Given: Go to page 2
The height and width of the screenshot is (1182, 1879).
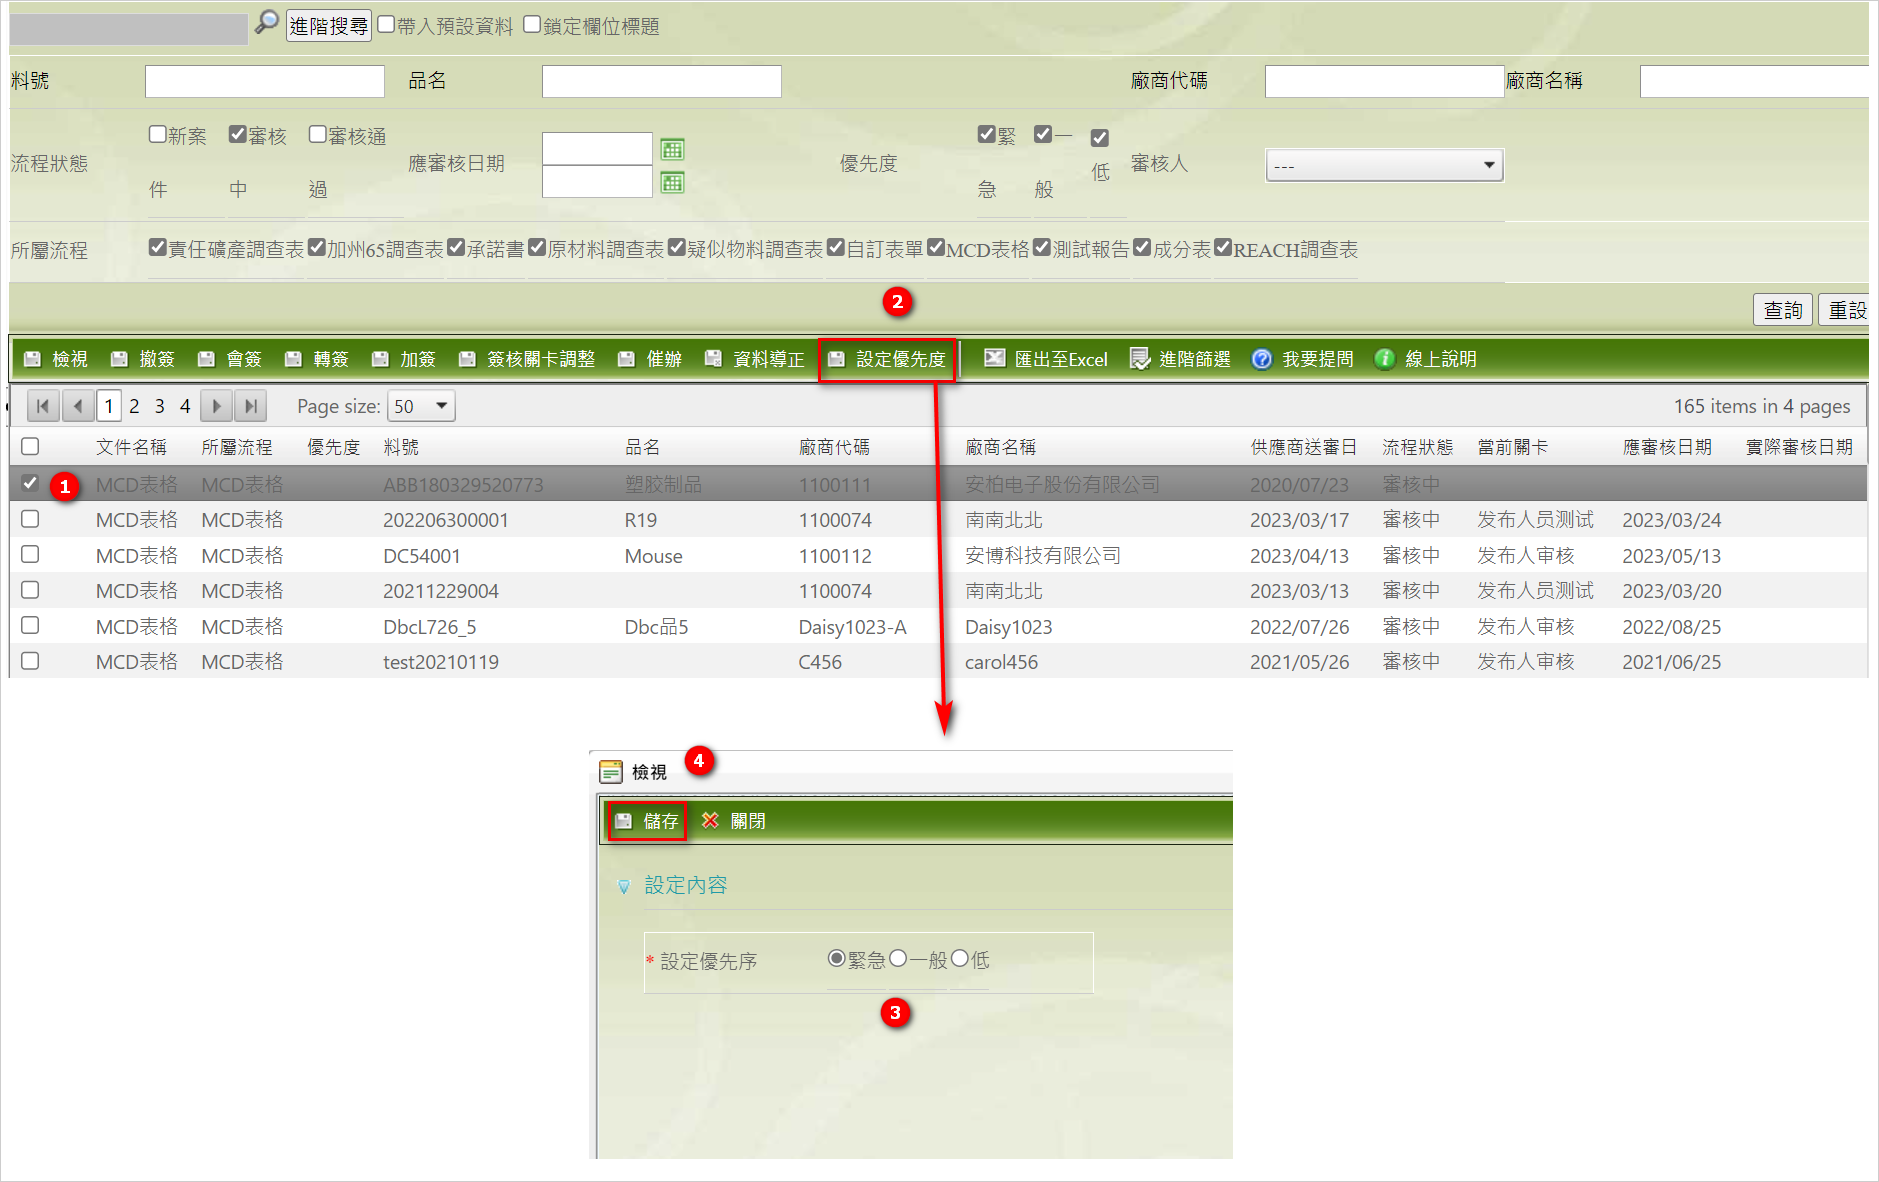Looking at the screenshot, I should tap(134, 406).
